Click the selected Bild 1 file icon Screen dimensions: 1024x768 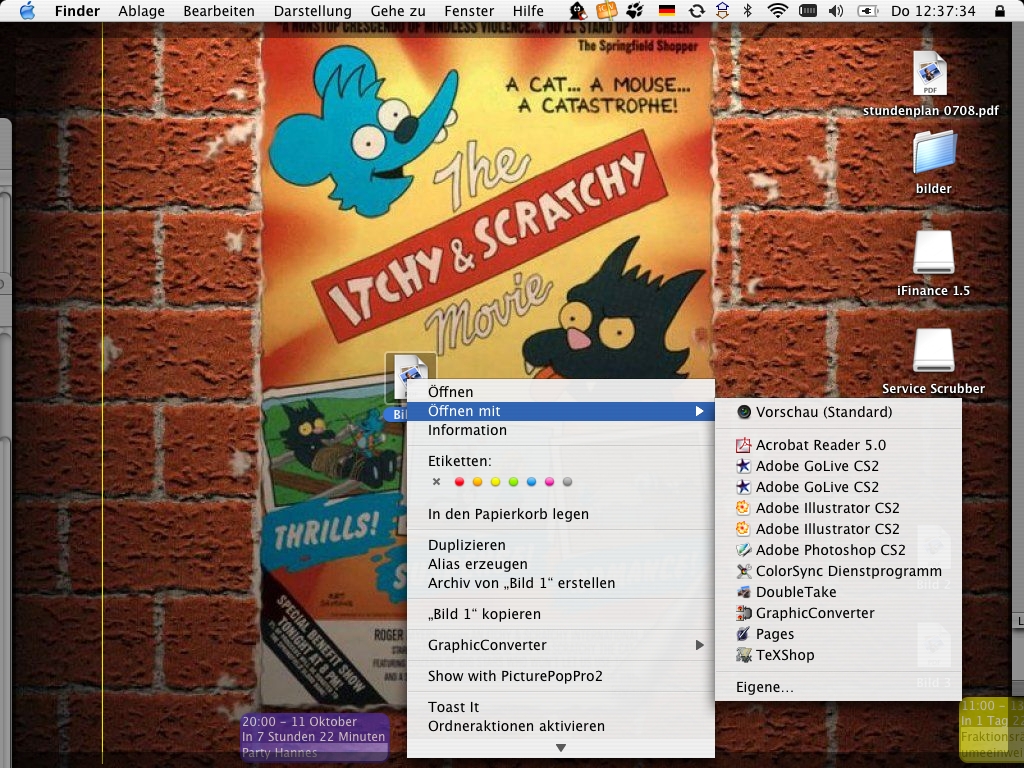pos(410,377)
